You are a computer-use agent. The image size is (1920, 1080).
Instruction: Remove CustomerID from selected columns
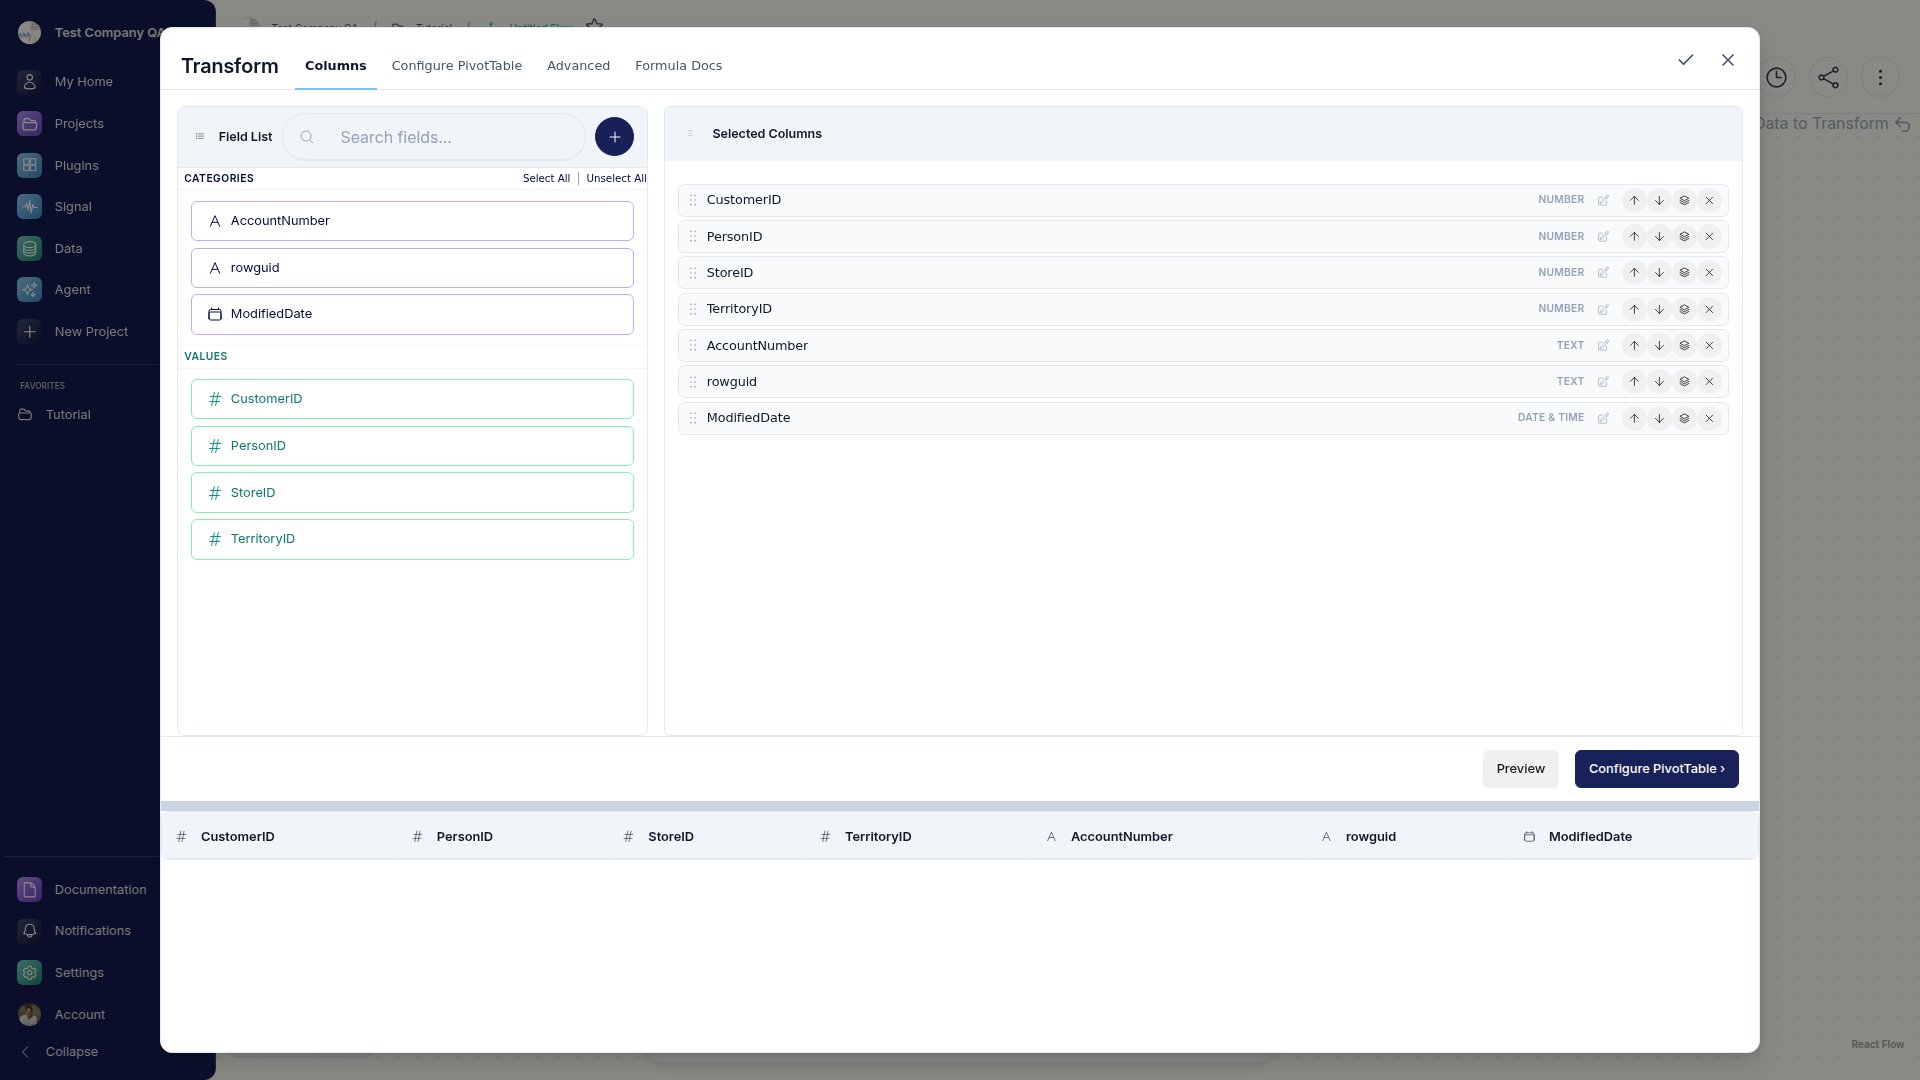[x=1709, y=201]
